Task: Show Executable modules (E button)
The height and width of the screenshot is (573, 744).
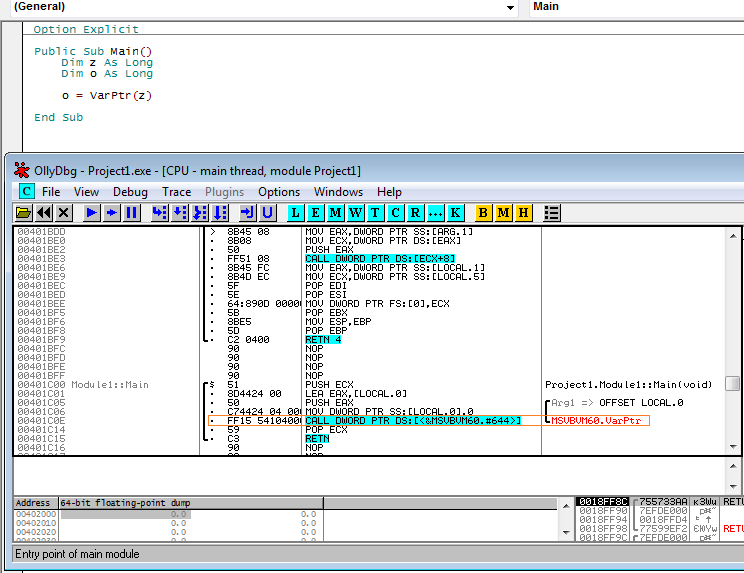Action: pyautogui.click(x=316, y=213)
